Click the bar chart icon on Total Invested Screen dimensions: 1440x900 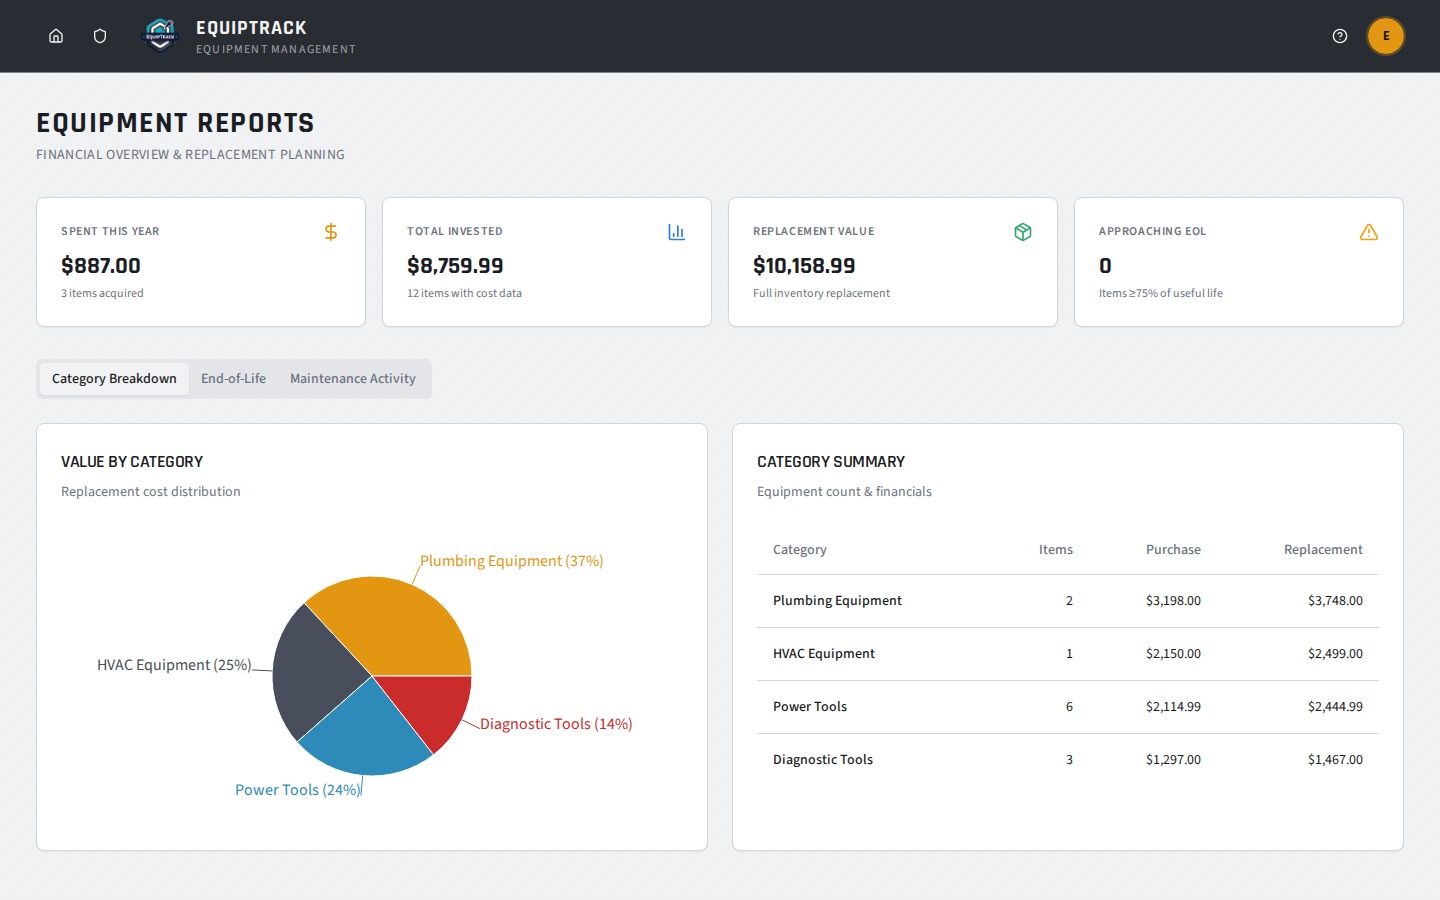[677, 232]
